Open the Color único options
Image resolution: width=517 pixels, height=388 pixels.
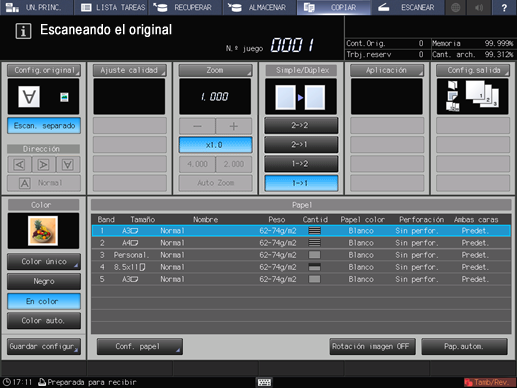tap(44, 262)
